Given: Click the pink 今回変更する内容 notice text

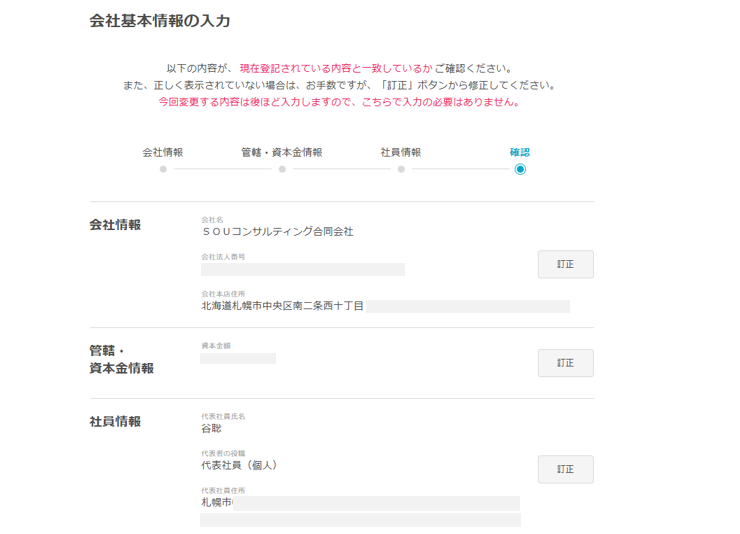Looking at the screenshot, I should pyautogui.click(x=339, y=102).
